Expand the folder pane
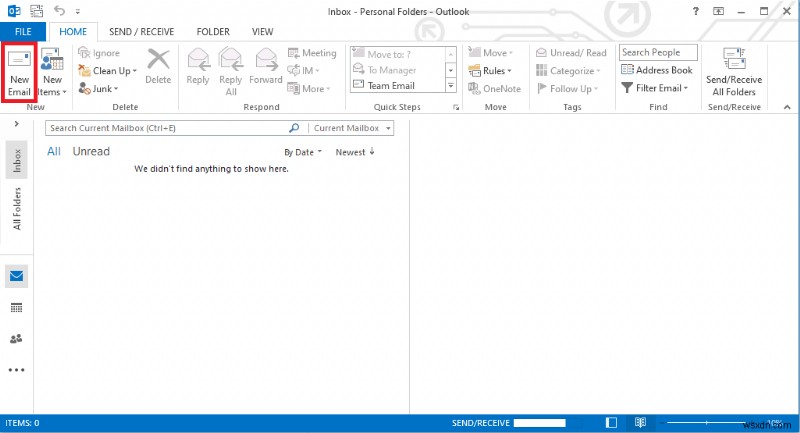Viewport: 800px width, 433px height. (x=16, y=124)
